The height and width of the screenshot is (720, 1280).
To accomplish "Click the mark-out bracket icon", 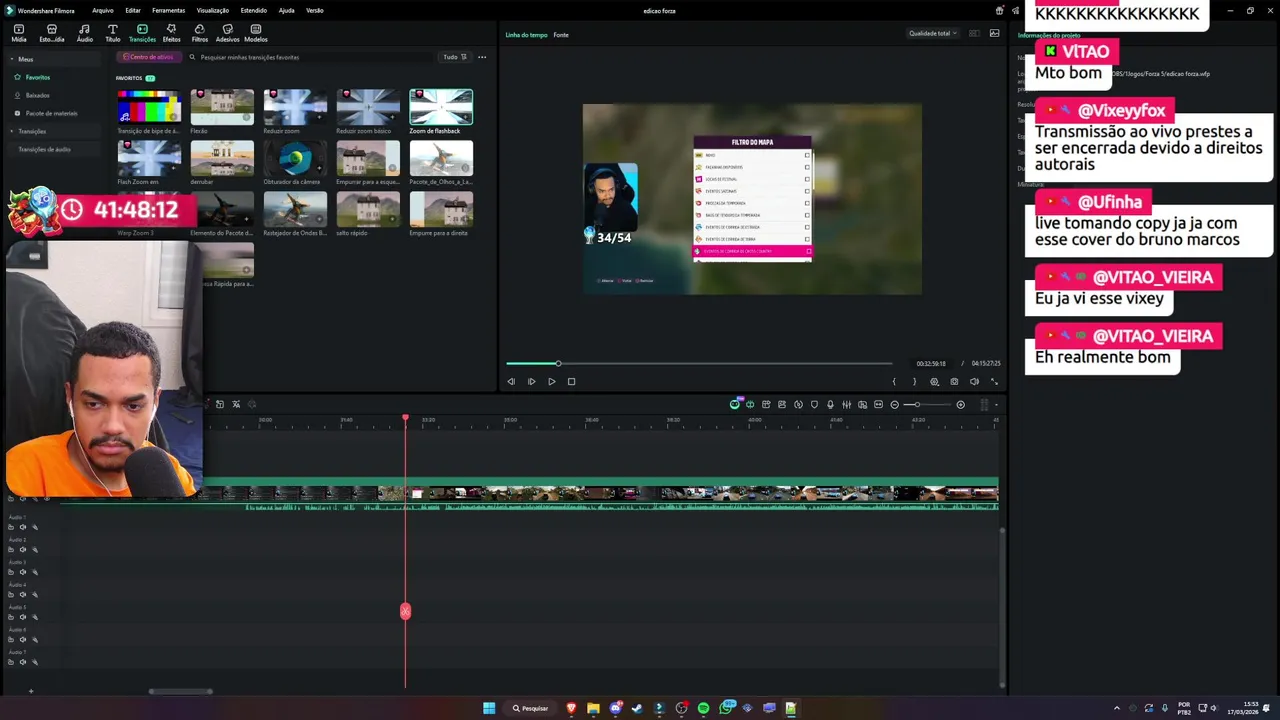I will (914, 381).
